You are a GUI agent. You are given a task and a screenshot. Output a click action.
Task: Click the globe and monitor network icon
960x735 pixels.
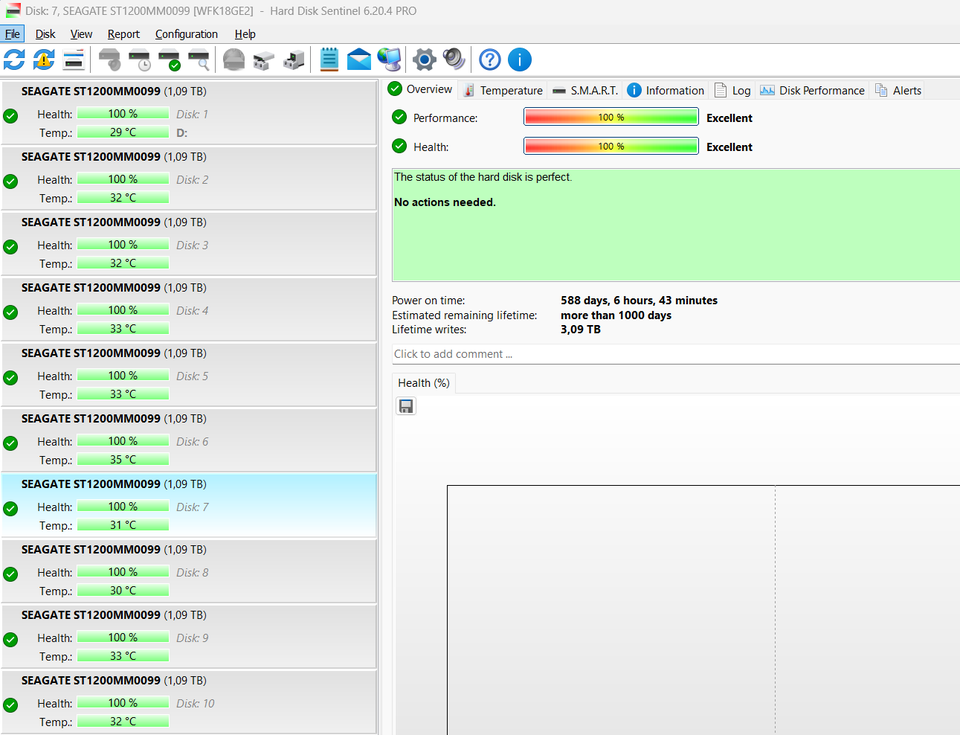(389, 60)
